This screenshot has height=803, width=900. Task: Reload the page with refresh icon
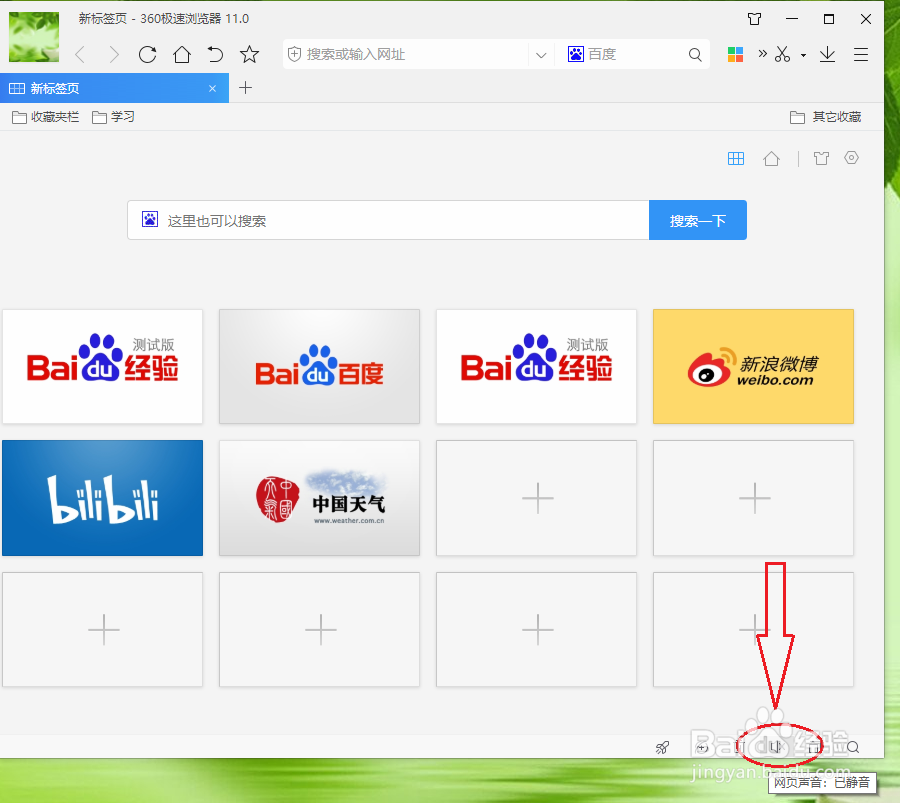point(148,55)
